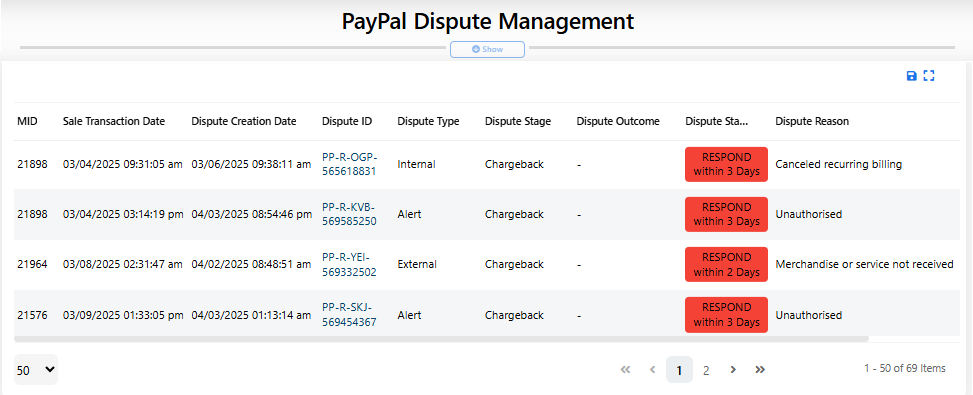Open dispute PP-R-KVB-569585250
This screenshot has height=395, width=973.
coord(349,214)
